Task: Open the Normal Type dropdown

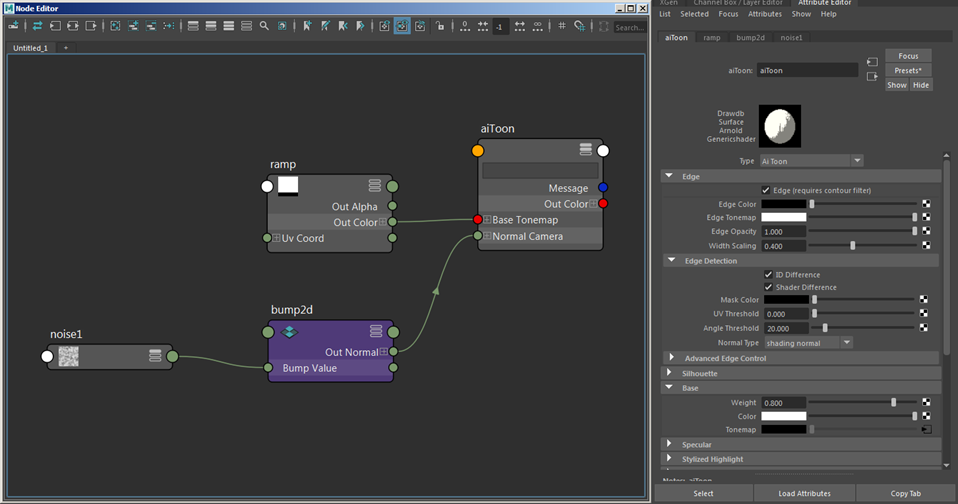Action: (x=808, y=343)
